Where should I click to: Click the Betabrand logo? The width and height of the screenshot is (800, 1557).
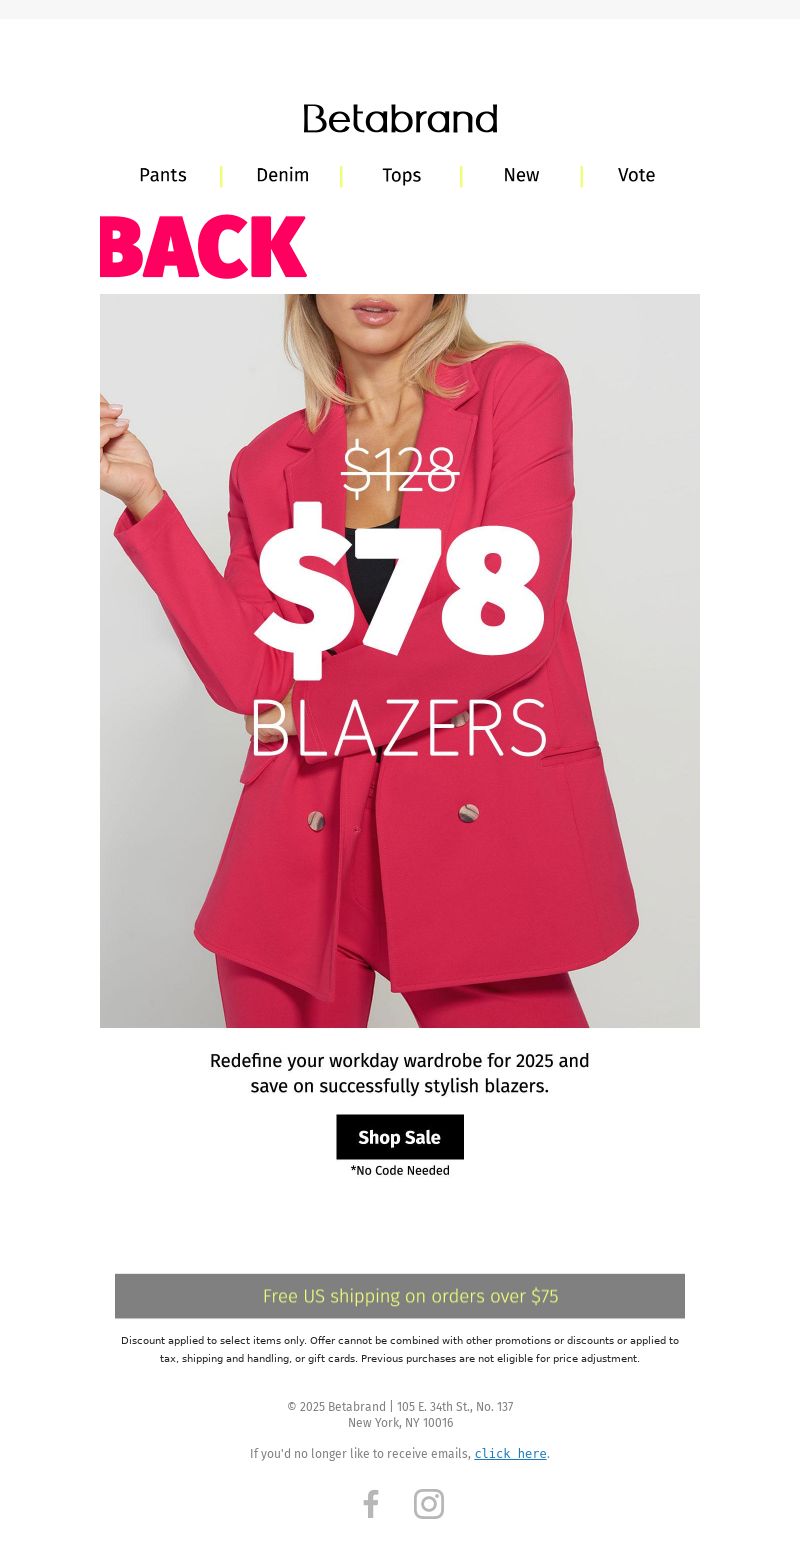pyautogui.click(x=400, y=119)
